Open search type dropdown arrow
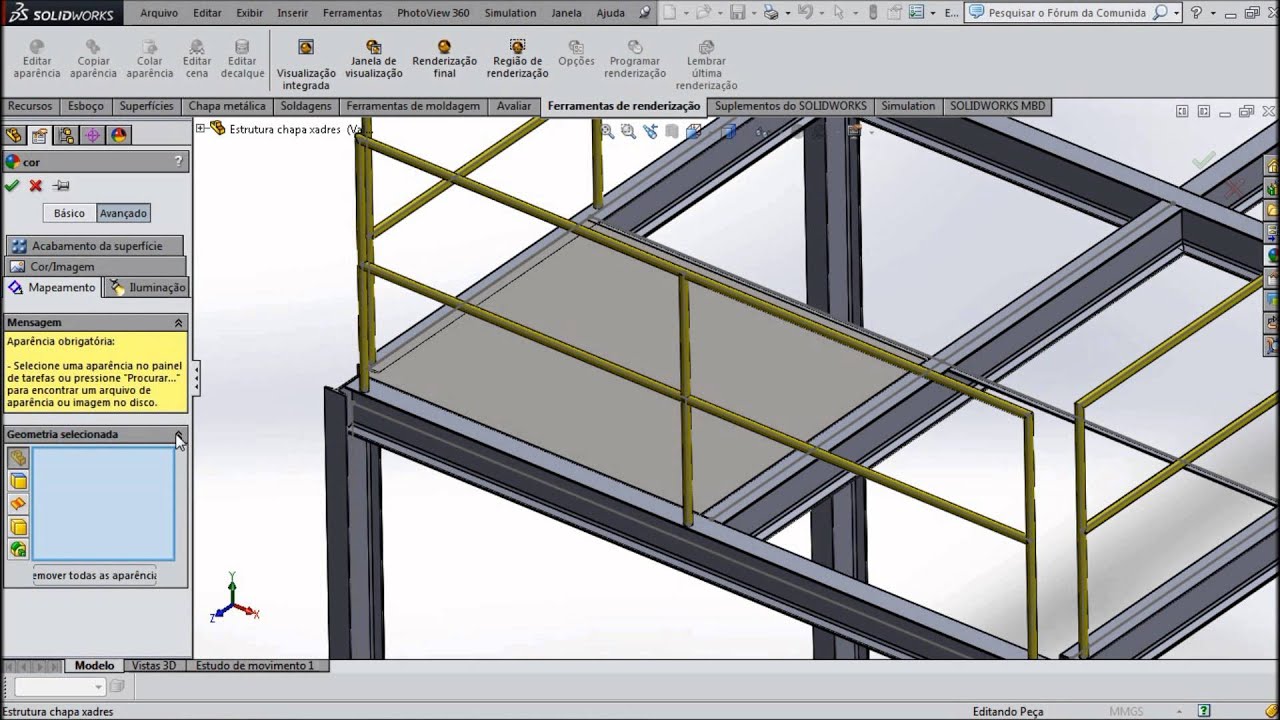 [x=1177, y=13]
